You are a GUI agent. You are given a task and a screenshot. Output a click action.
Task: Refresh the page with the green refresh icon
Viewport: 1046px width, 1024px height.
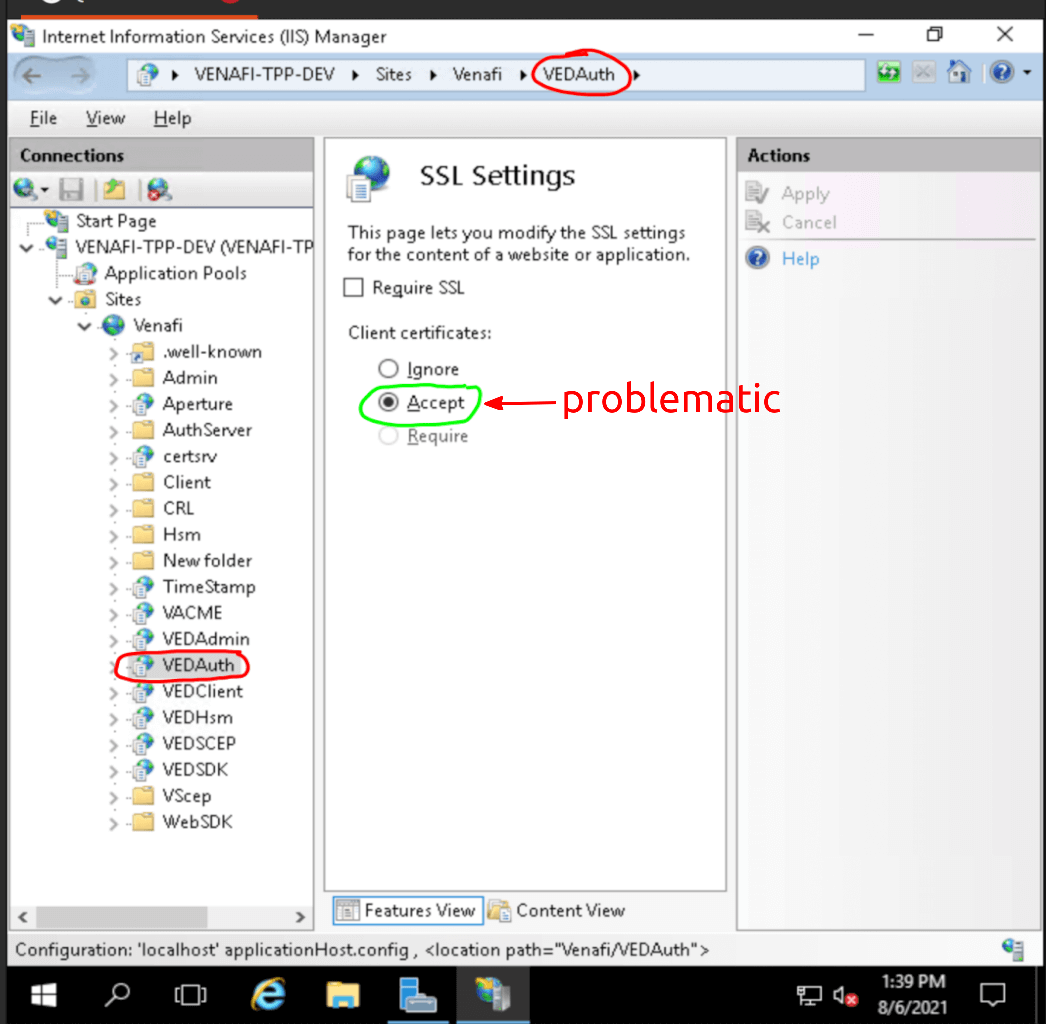point(888,72)
